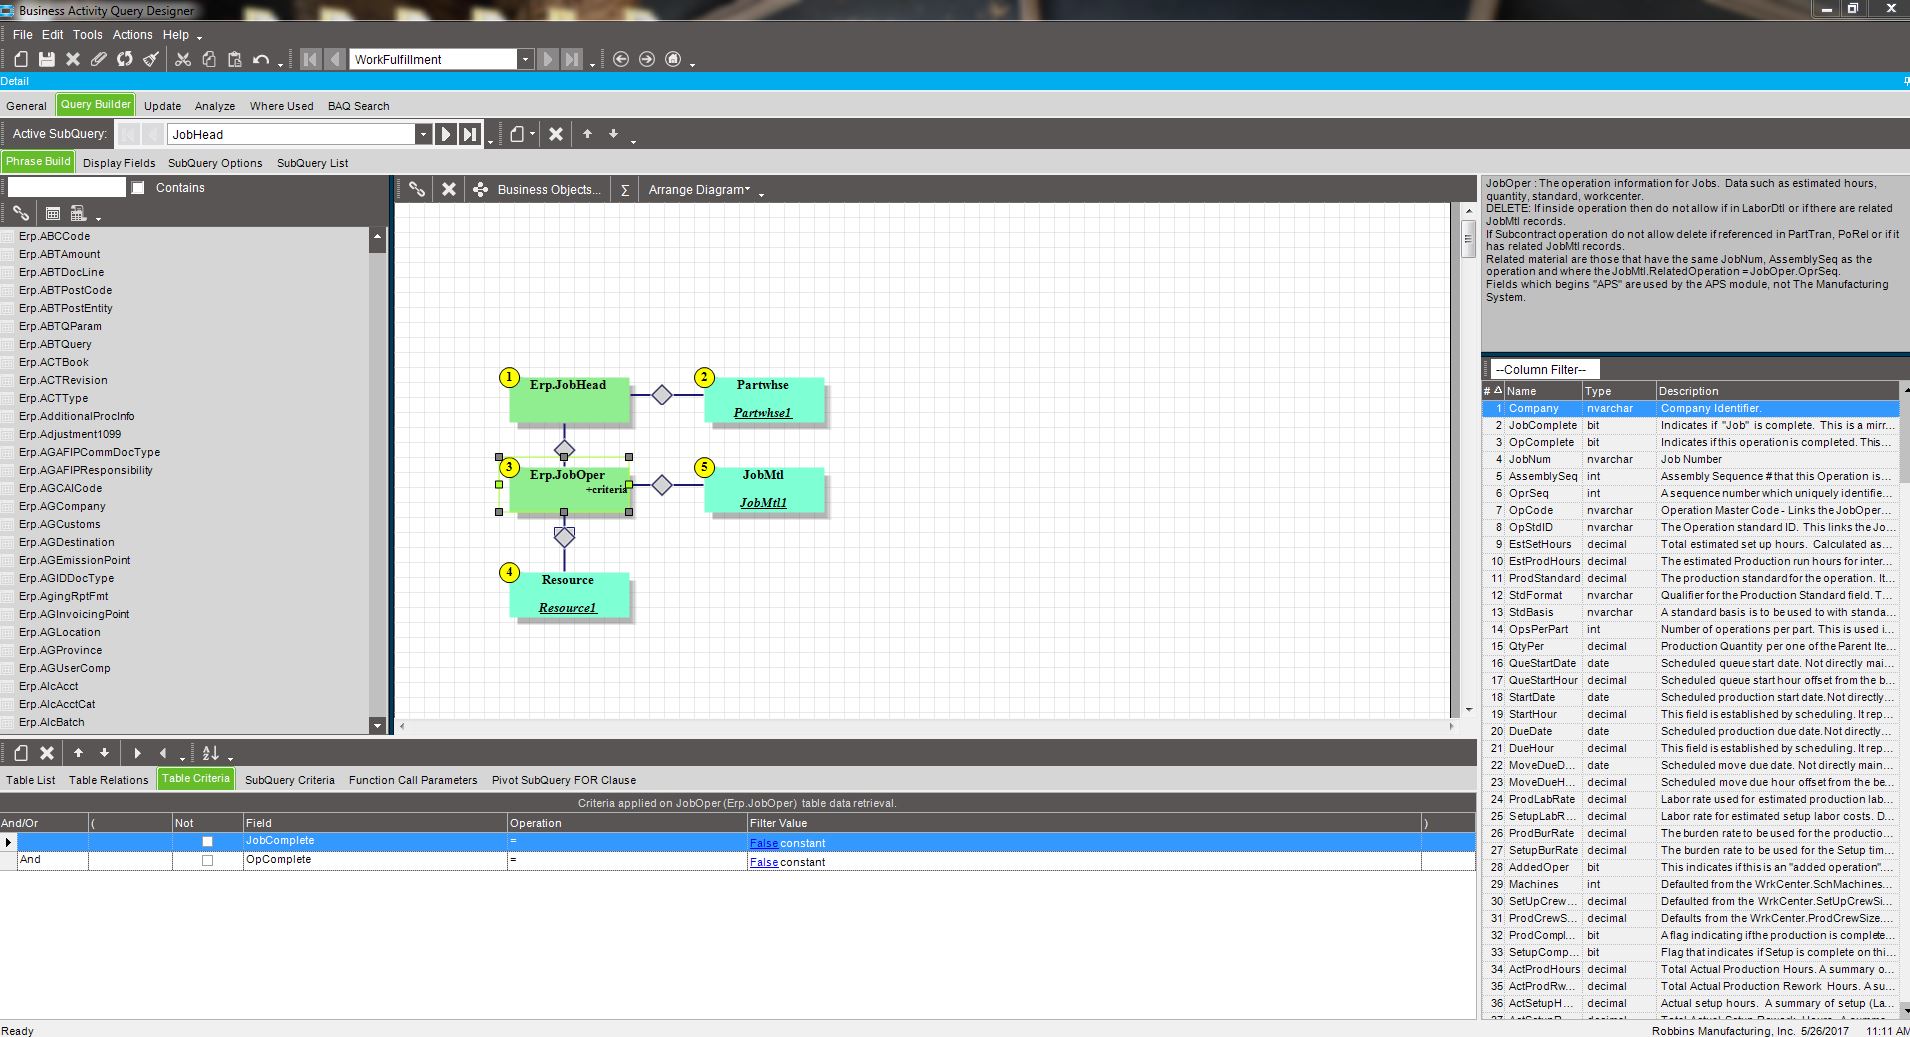Select Erp.AGCompany in the table list
1910x1037 pixels.
click(x=61, y=506)
